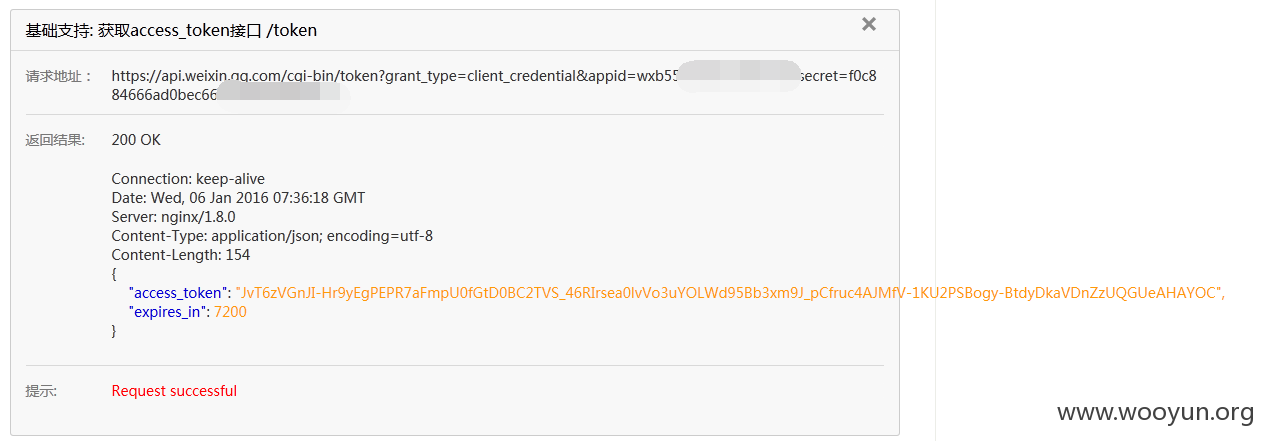This screenshot has width=1263, height=441.
Task: Click the Connection: keep-alive header line
Action: (x=188, y=179)
